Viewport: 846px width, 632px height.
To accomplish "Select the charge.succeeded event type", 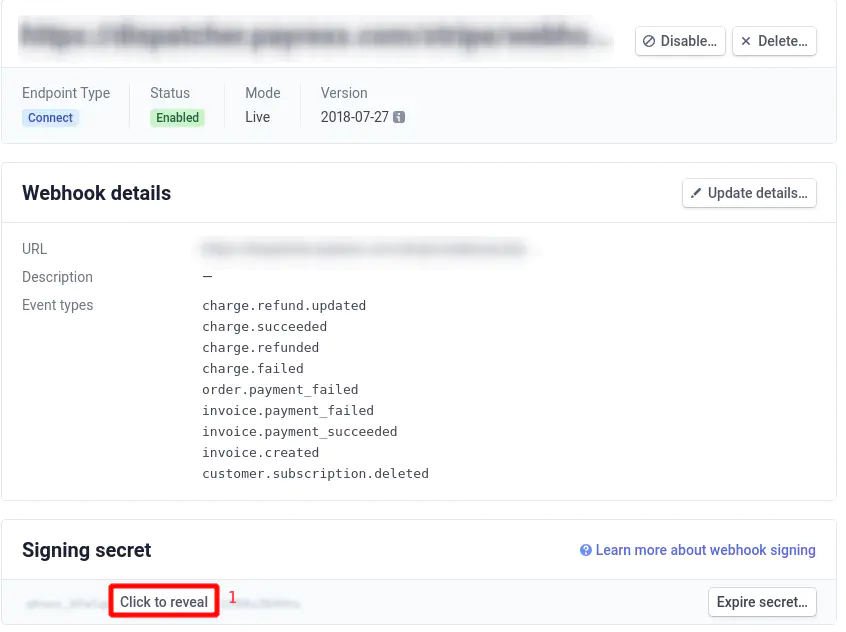I will coord(264,326).
